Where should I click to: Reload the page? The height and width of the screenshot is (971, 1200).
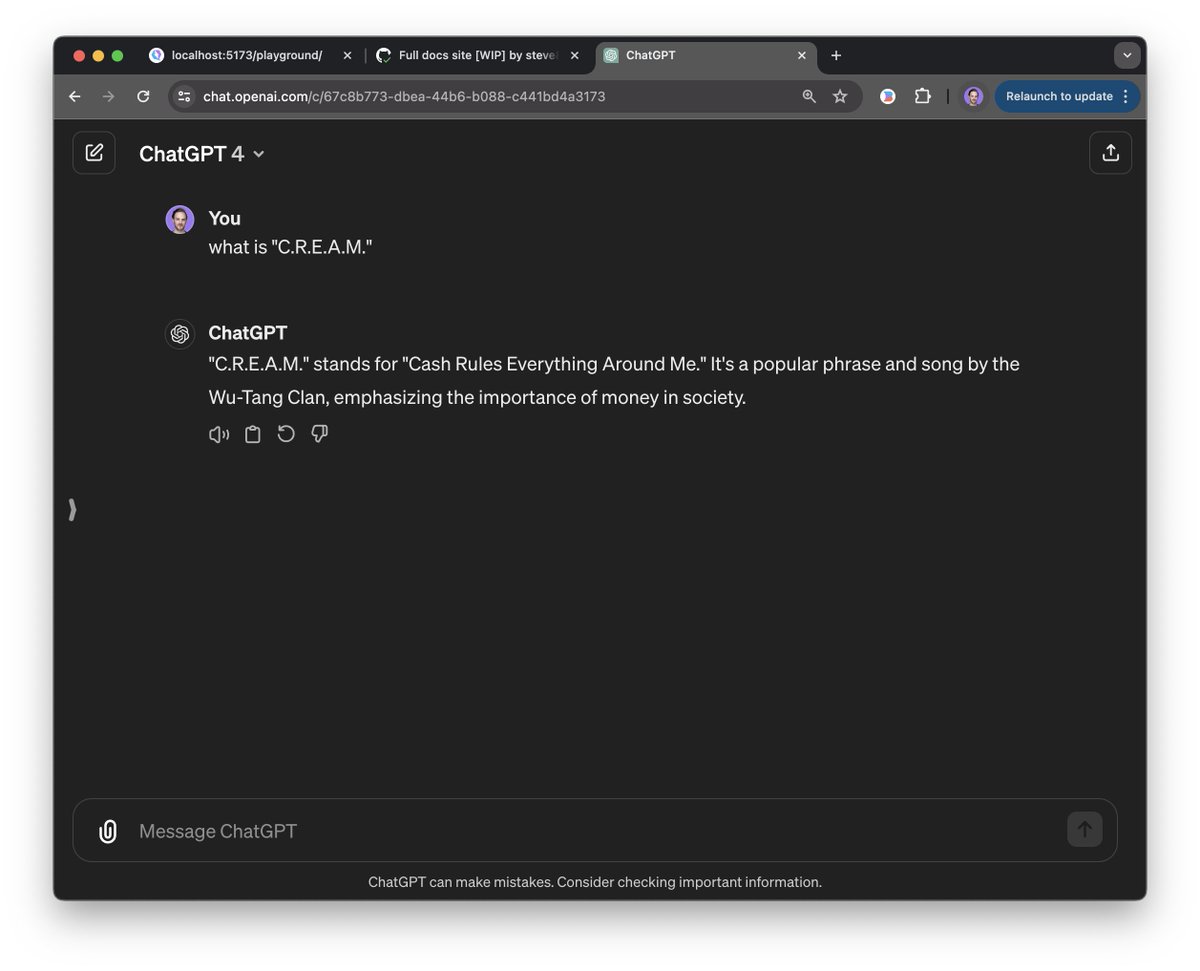(x=143, y=96)
